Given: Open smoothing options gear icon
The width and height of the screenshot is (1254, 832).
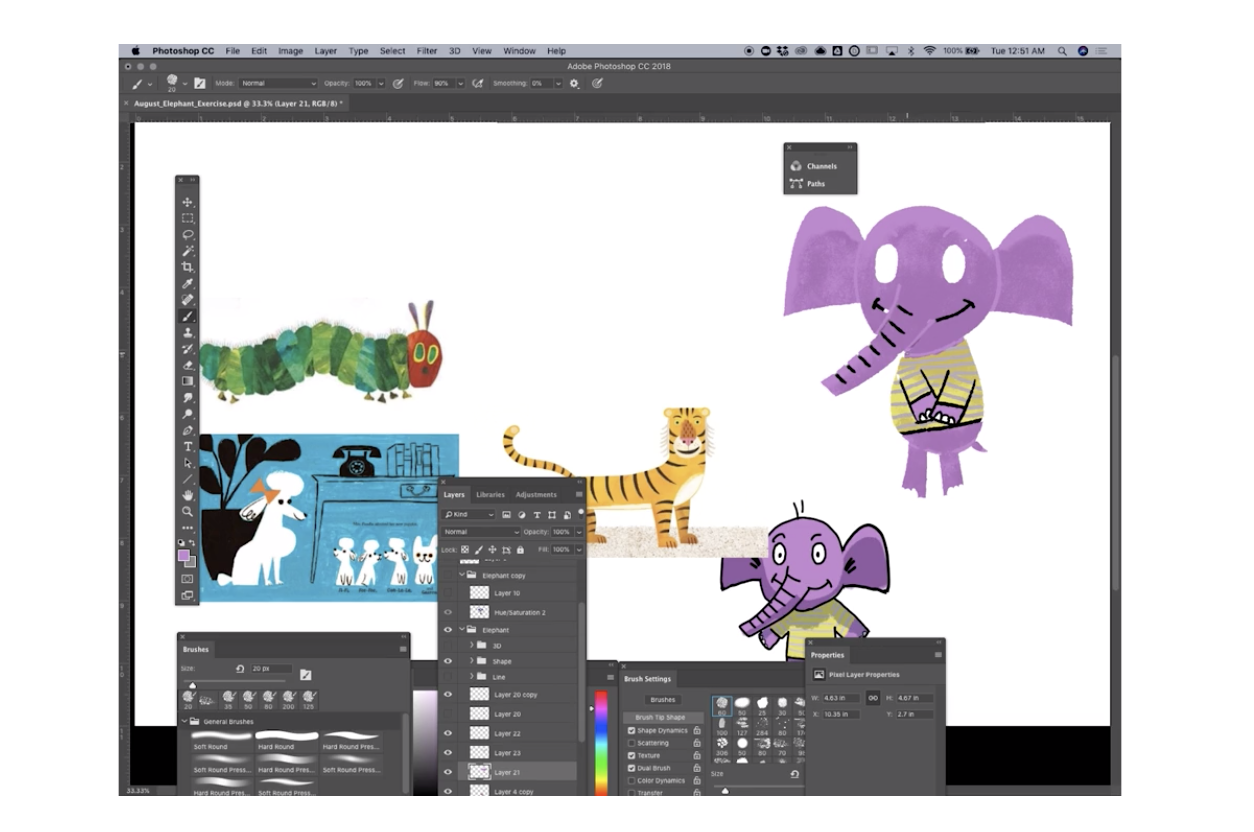Looking at the screenshot, I should coord(574,83).
